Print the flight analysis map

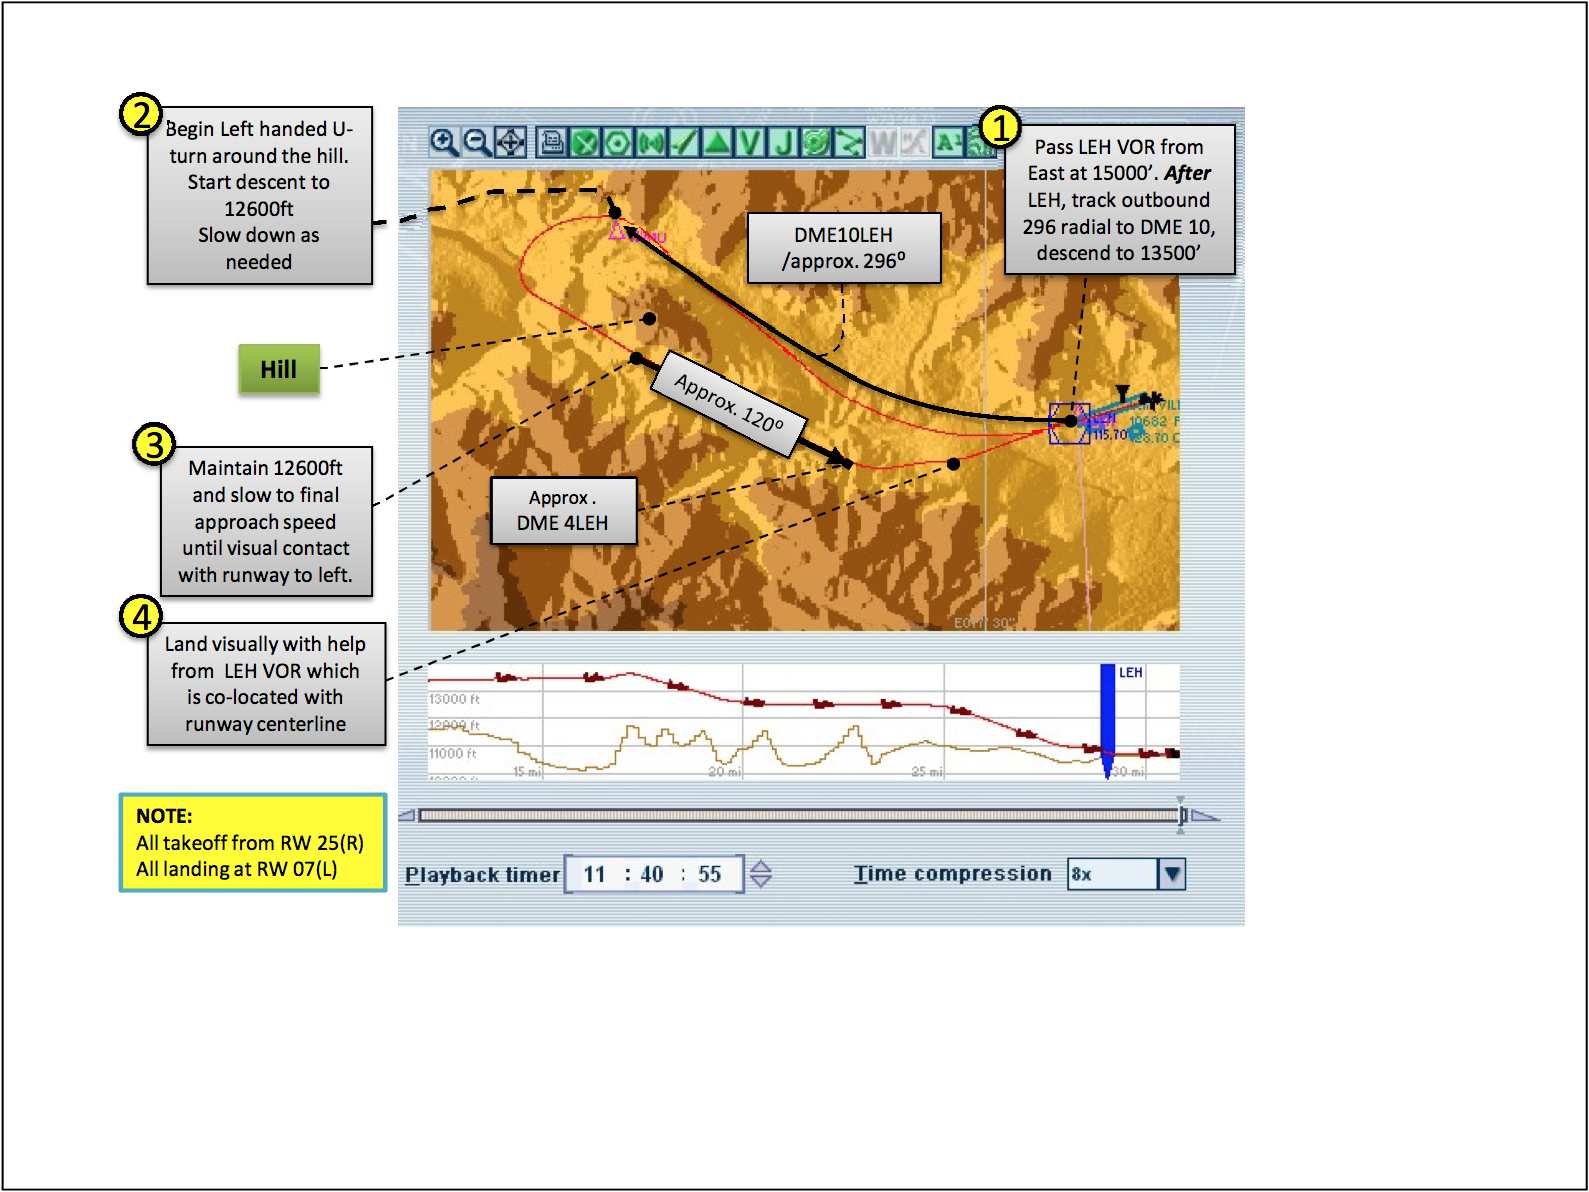pyautogui.click(x=552, y=142)
